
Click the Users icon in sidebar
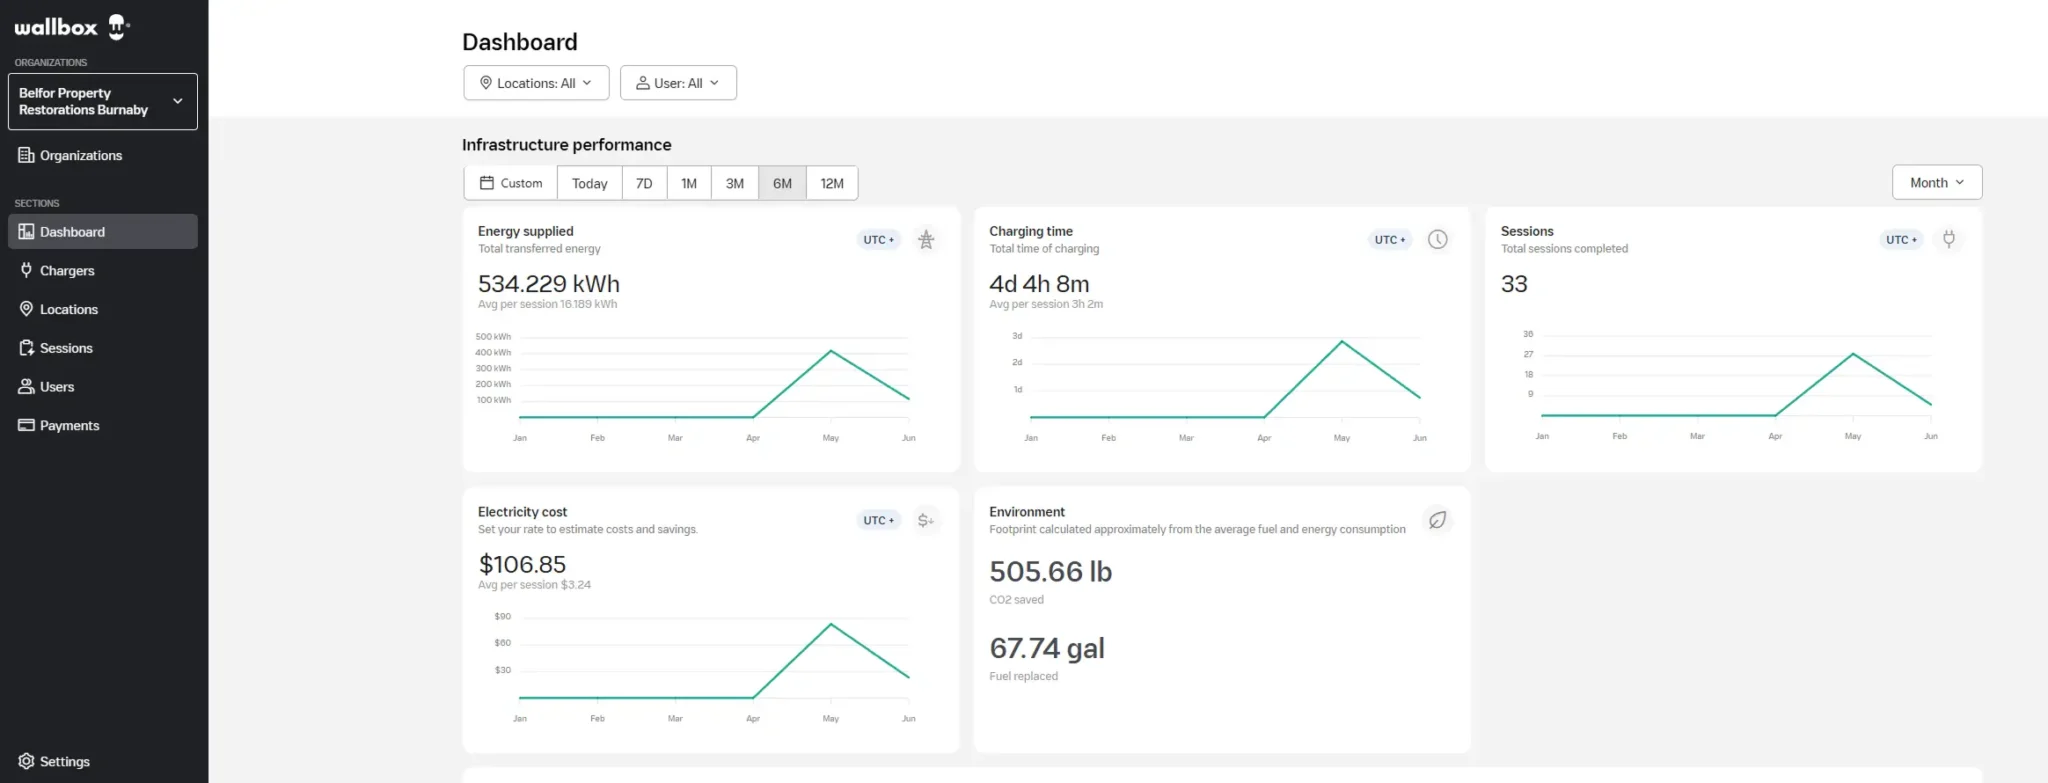coord(26,386)
